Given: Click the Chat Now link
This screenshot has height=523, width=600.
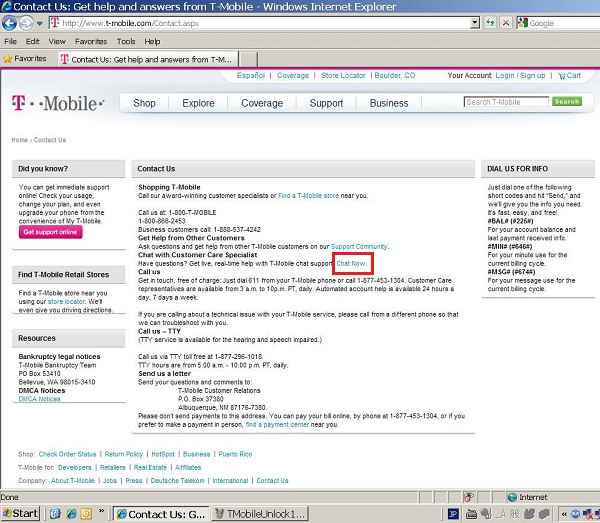Looking at the screenshot, I should point(351,263).
